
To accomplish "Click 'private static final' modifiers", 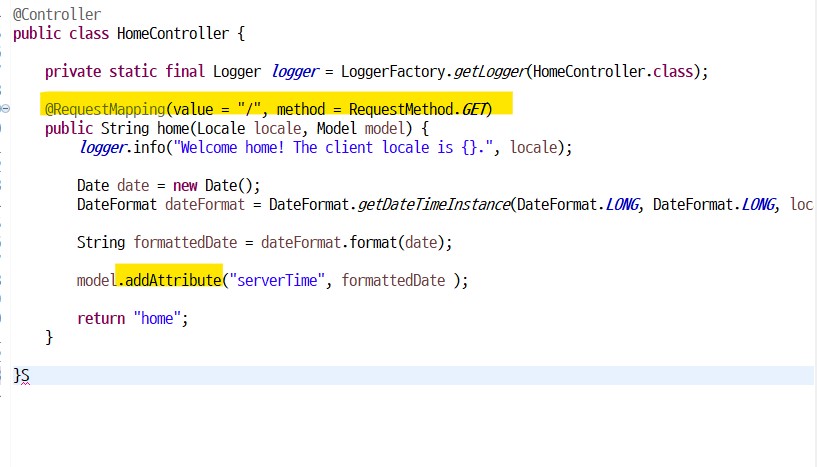I will coord(125,71).
